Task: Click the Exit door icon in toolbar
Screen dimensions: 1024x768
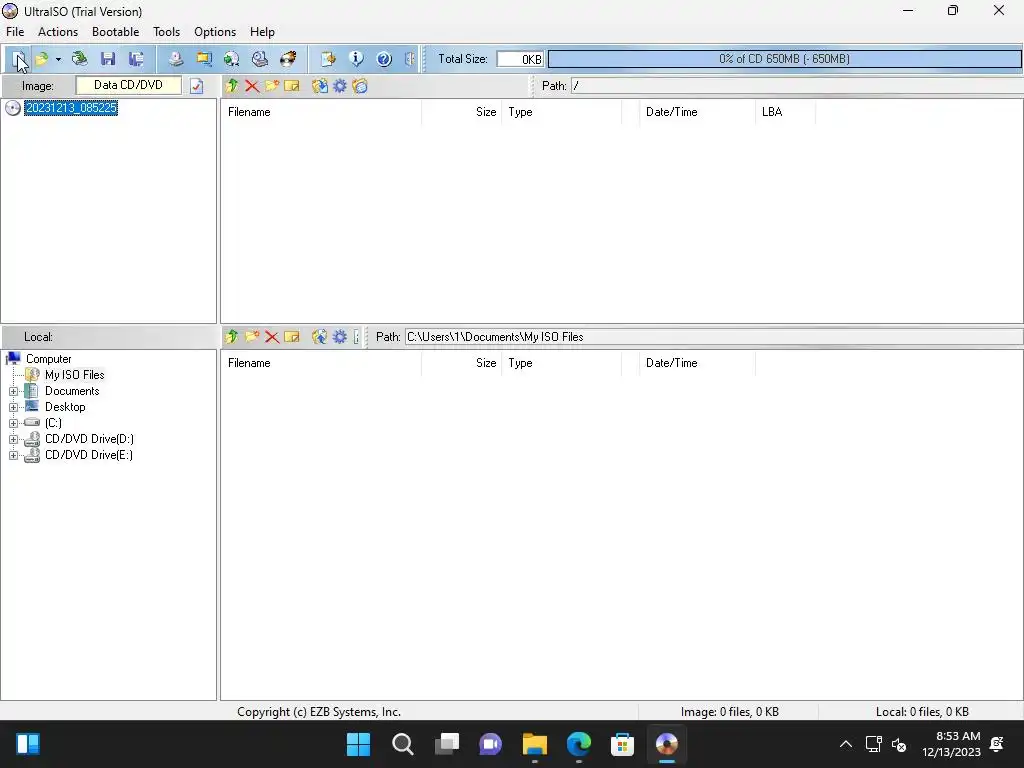Action: tap(409, 59)
